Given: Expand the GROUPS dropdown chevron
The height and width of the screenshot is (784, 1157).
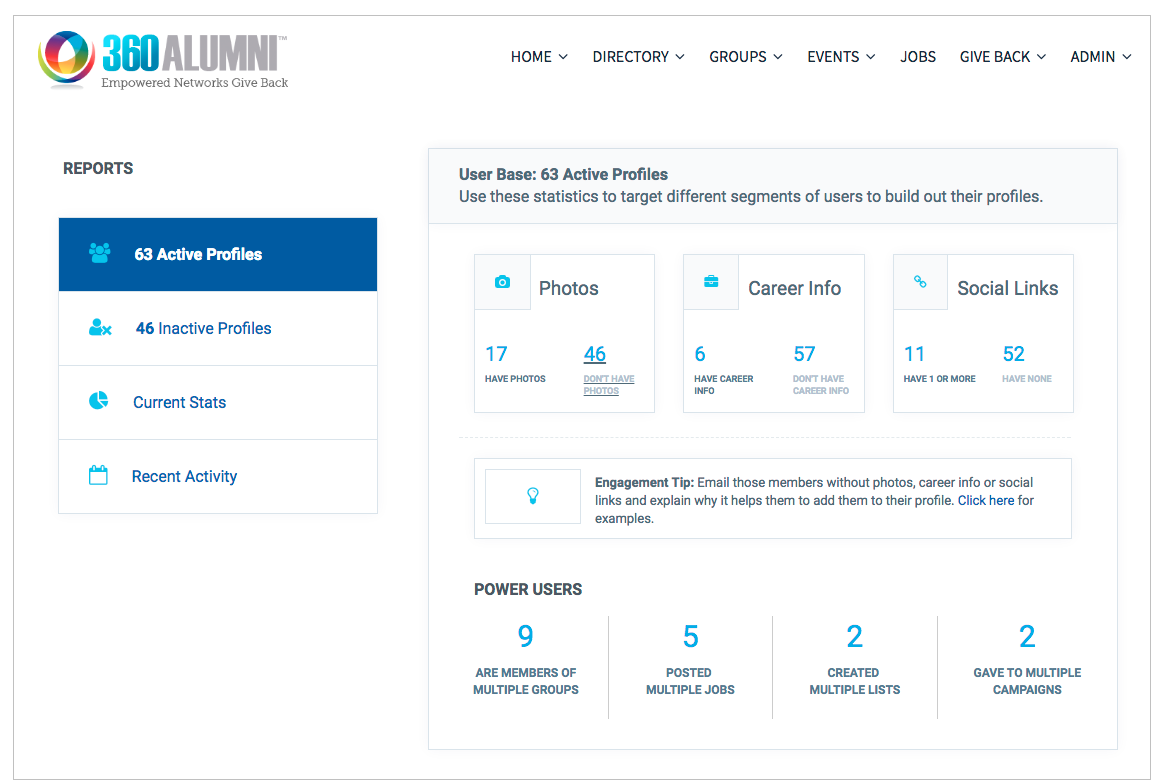Looking at the screenshot, I should point(778,57).
